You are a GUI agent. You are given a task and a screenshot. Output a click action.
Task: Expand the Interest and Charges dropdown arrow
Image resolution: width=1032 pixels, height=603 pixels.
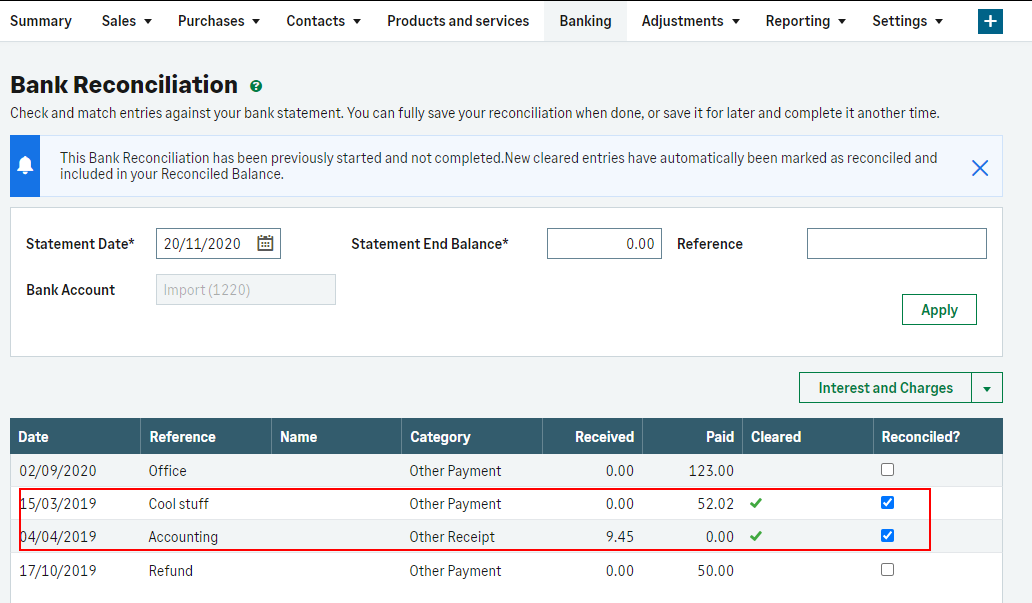click(987, 388)
